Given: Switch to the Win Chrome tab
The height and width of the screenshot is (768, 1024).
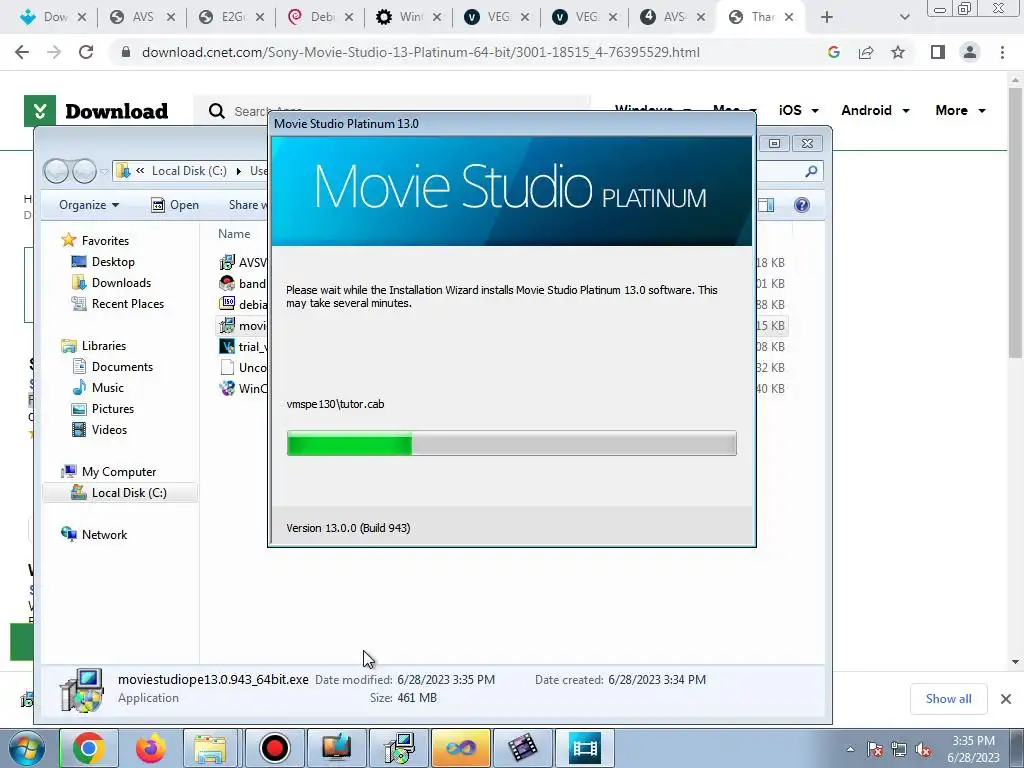Looking at the screenshot, I should pos(409,17).
